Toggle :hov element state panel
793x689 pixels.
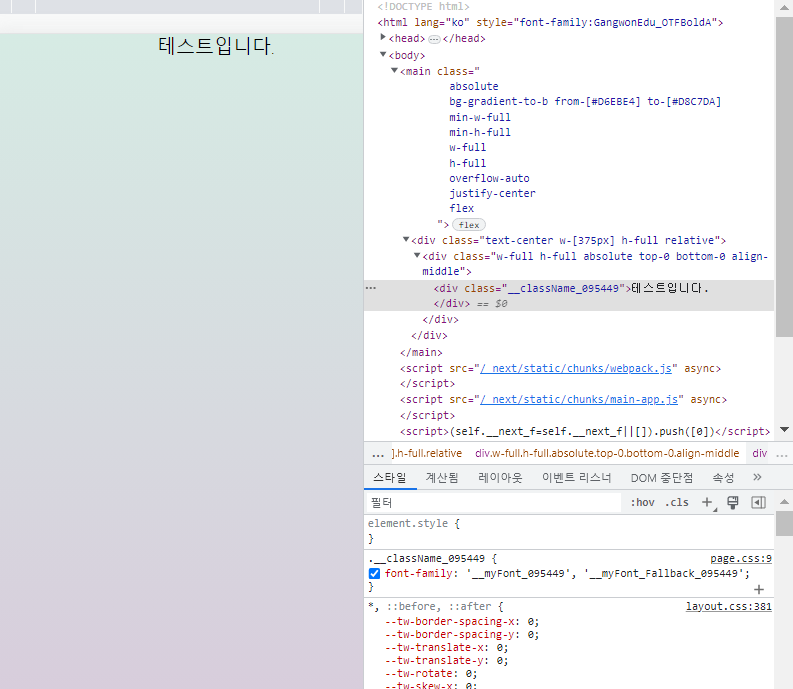642,502
